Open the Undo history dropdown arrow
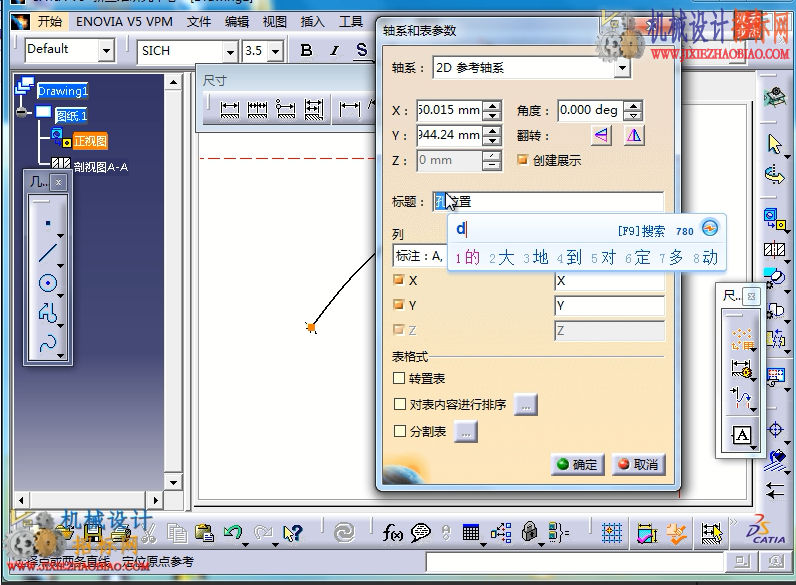The height and width of the screenshot is (585, 796). 246,544
